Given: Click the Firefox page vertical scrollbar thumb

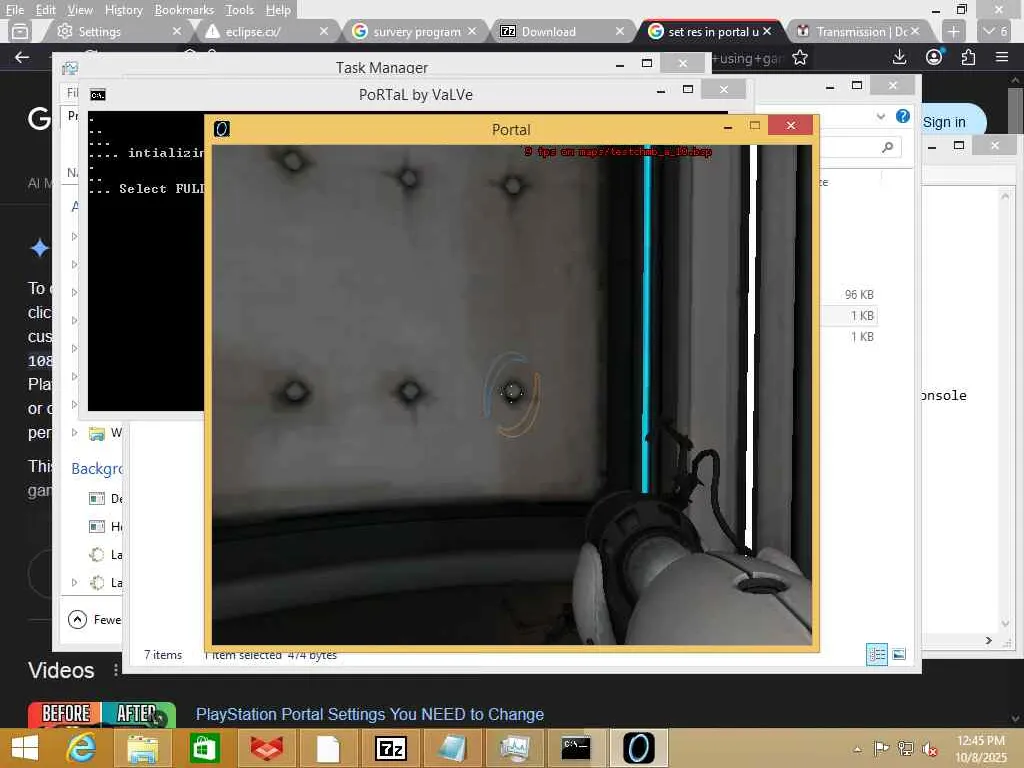Looking at the screenshot, I should point(1015,109).
